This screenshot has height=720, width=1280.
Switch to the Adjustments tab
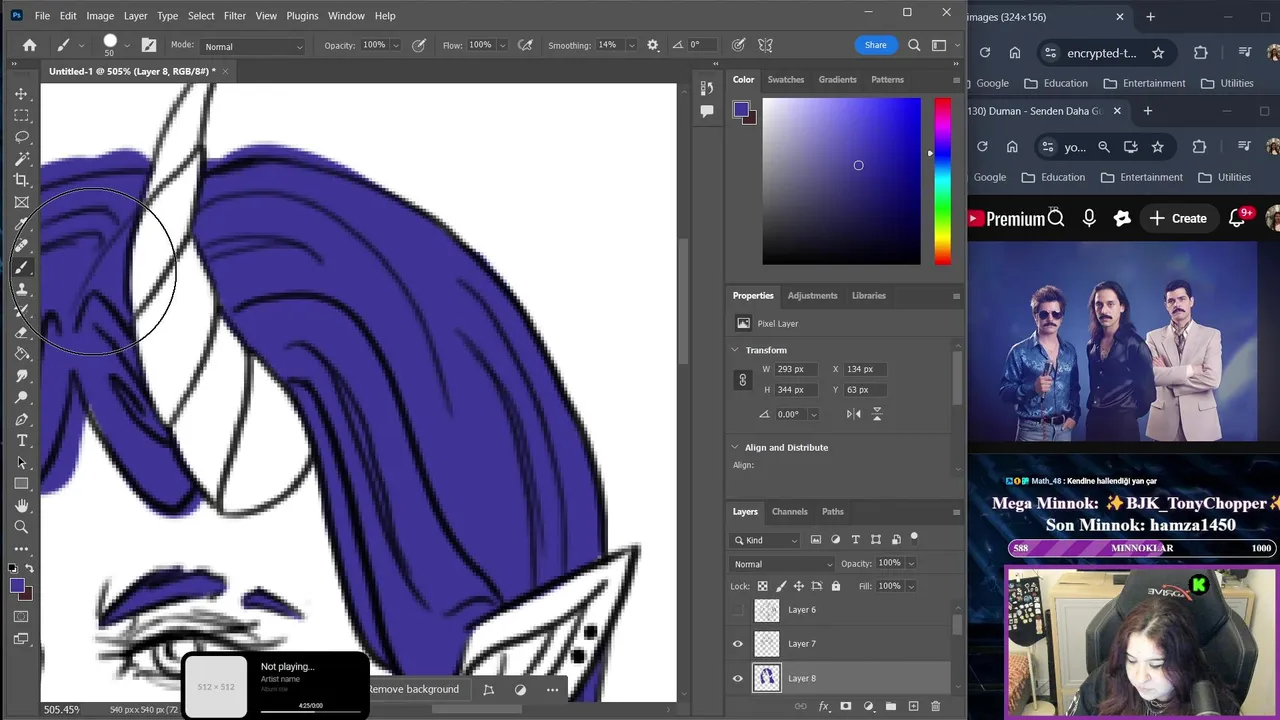[812, 295]
